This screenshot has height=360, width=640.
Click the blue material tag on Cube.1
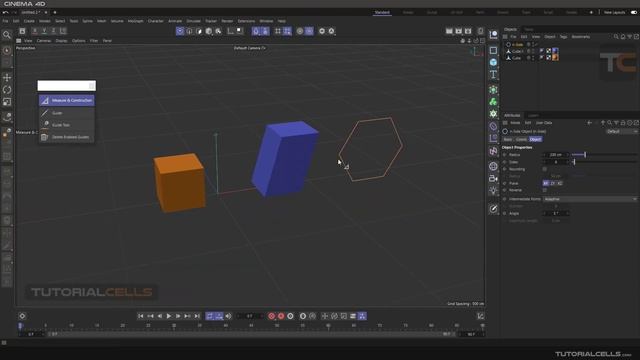click(x=555, y=51)
